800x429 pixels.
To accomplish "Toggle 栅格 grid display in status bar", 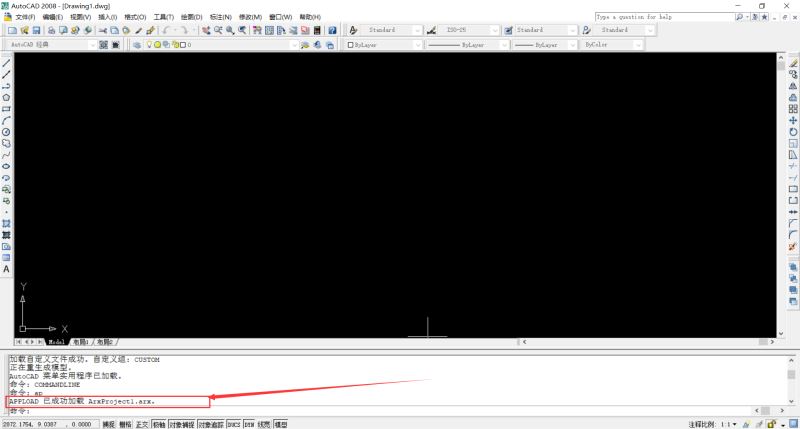I will [x=126, y=424].
